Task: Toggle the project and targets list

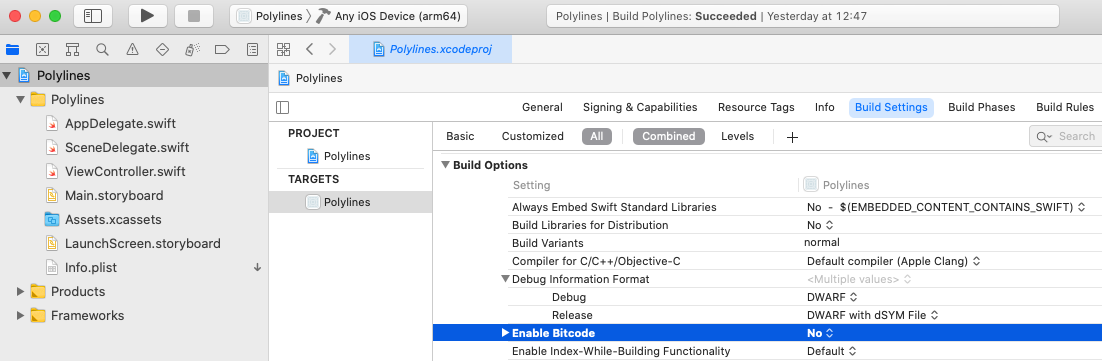Action: pos(283,107)
